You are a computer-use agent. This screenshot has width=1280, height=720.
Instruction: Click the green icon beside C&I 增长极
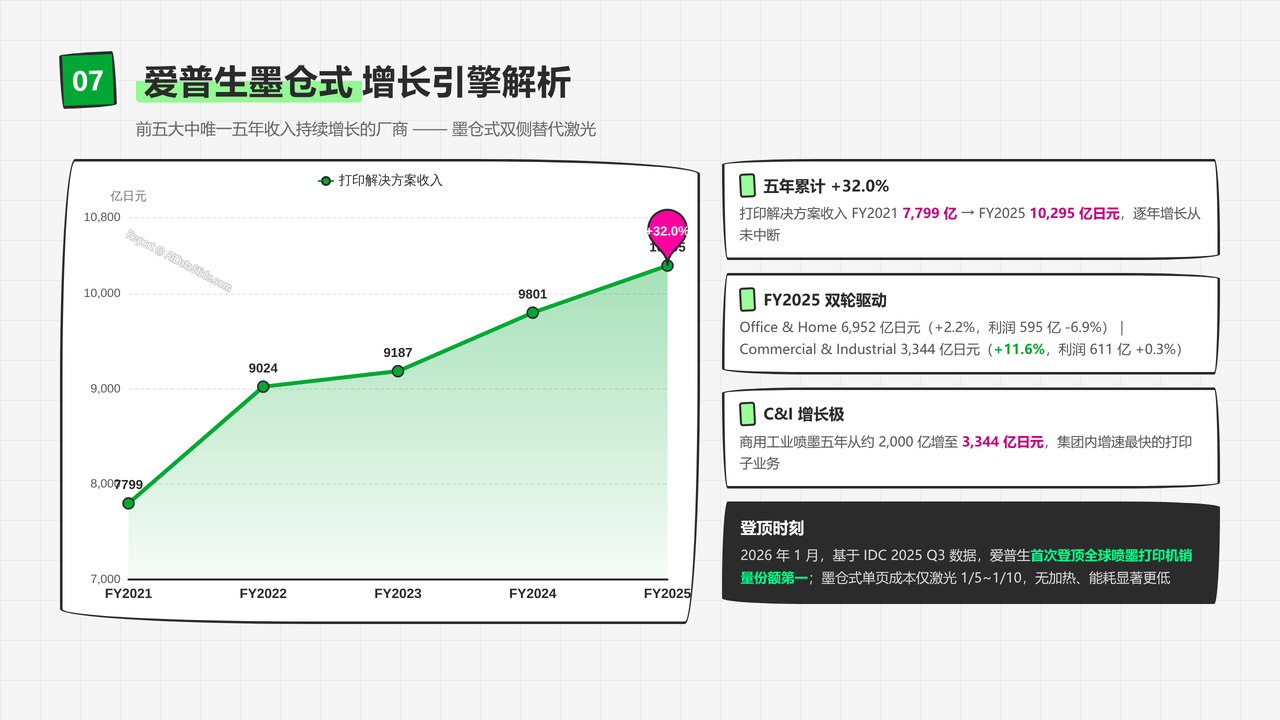point(747,414)
